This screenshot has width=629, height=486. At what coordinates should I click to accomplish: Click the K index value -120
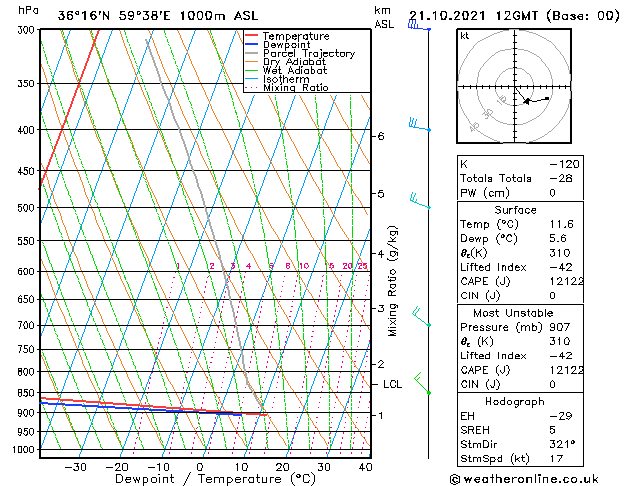point(564,164)
